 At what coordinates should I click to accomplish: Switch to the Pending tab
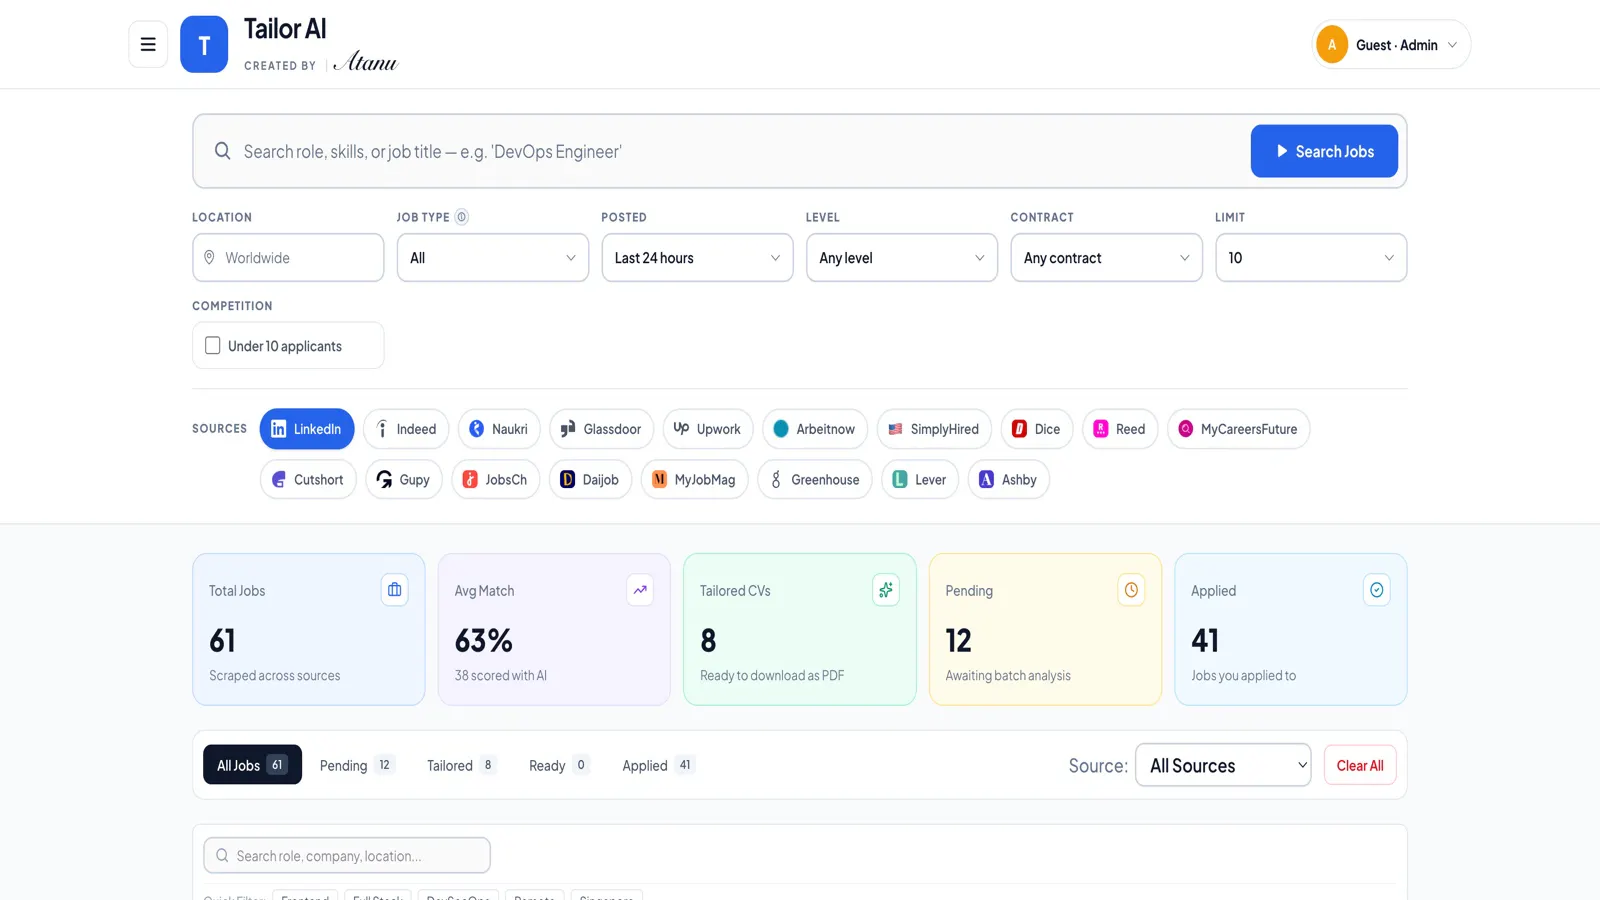click(x=357, y=765)
